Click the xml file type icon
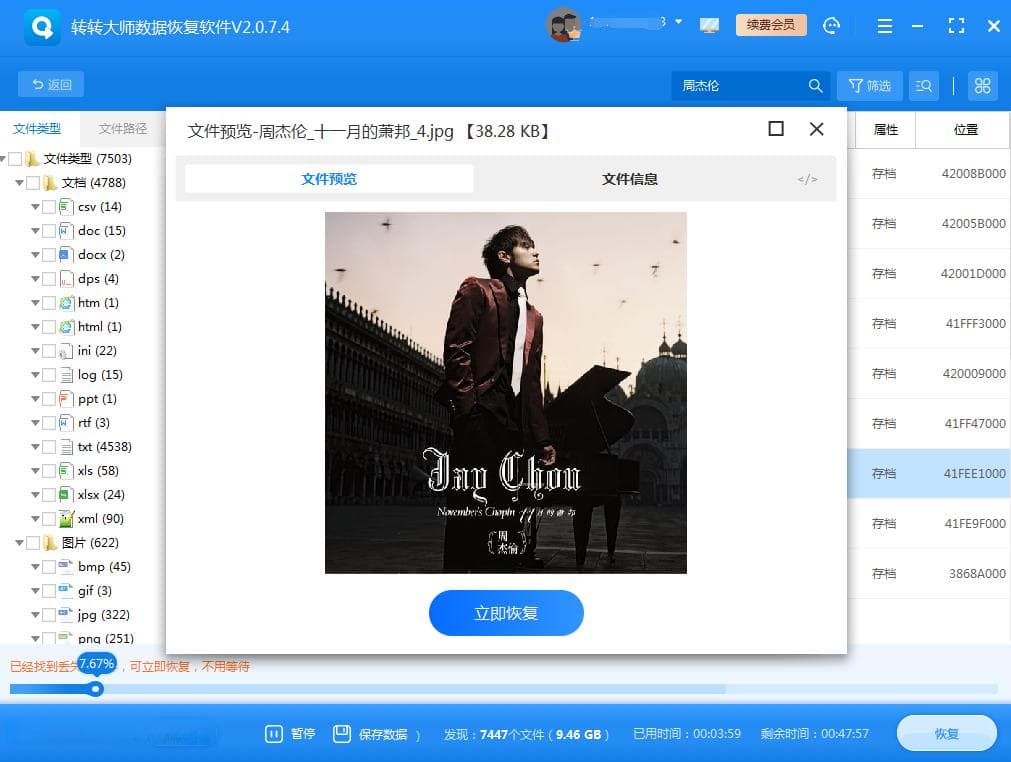This screenshot has height=762, width=1011. tap(66, 519)
